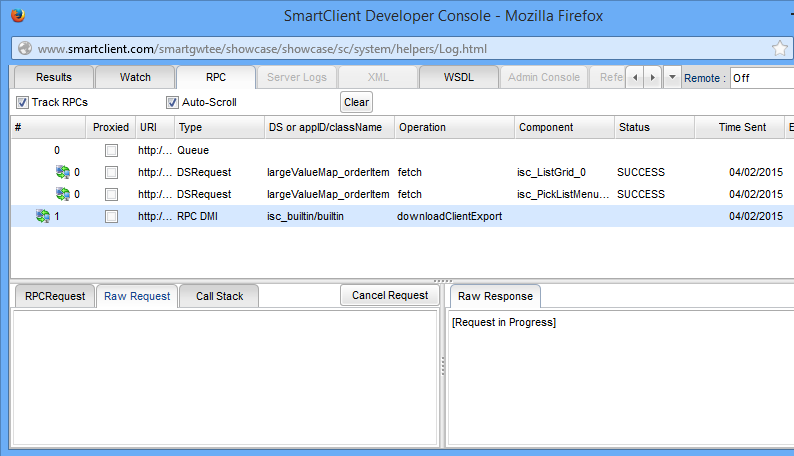Viewport: 794px width, 456px height.
Task: Open the tab picker dropdown arrow
Action: coord(672,78)
